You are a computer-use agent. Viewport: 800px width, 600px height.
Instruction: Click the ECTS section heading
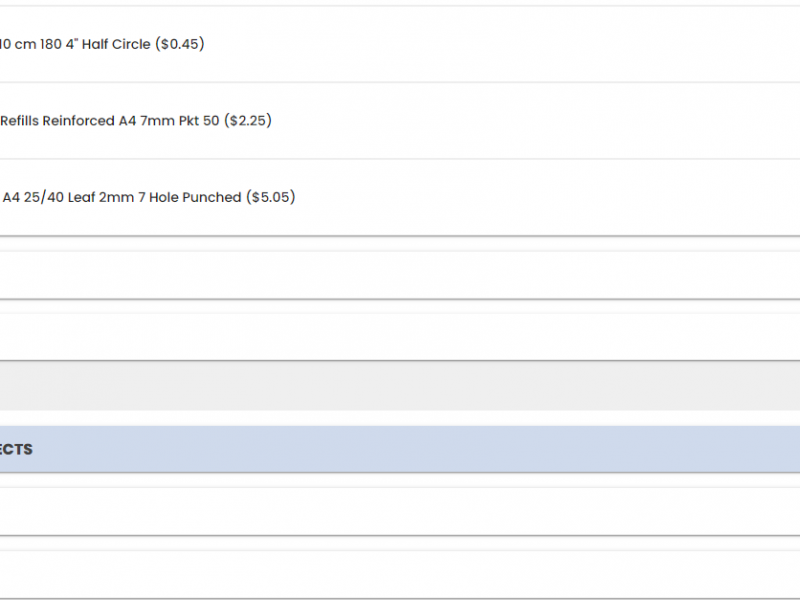point(16,449)
